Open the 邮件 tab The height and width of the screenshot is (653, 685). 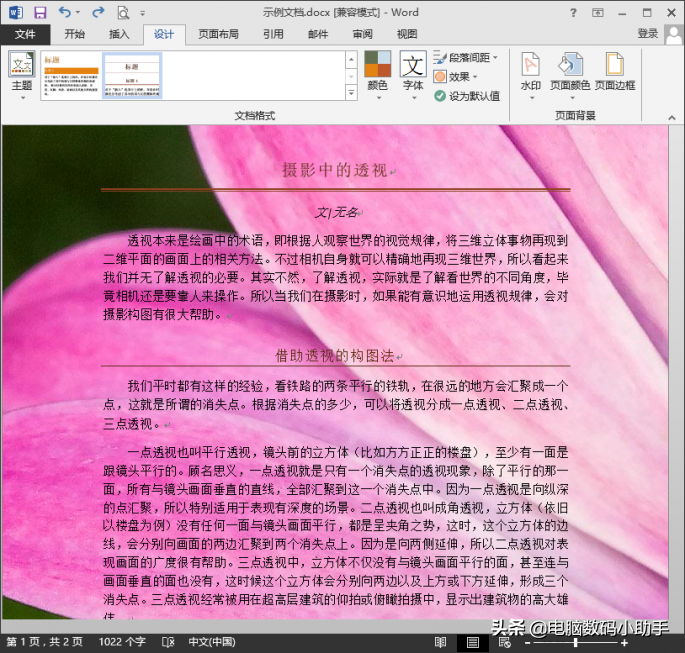pos(318,34)
